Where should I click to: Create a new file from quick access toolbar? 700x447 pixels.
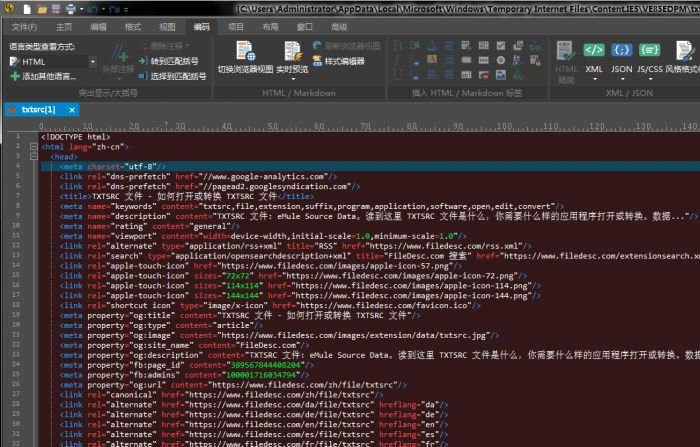coord(27,9)
